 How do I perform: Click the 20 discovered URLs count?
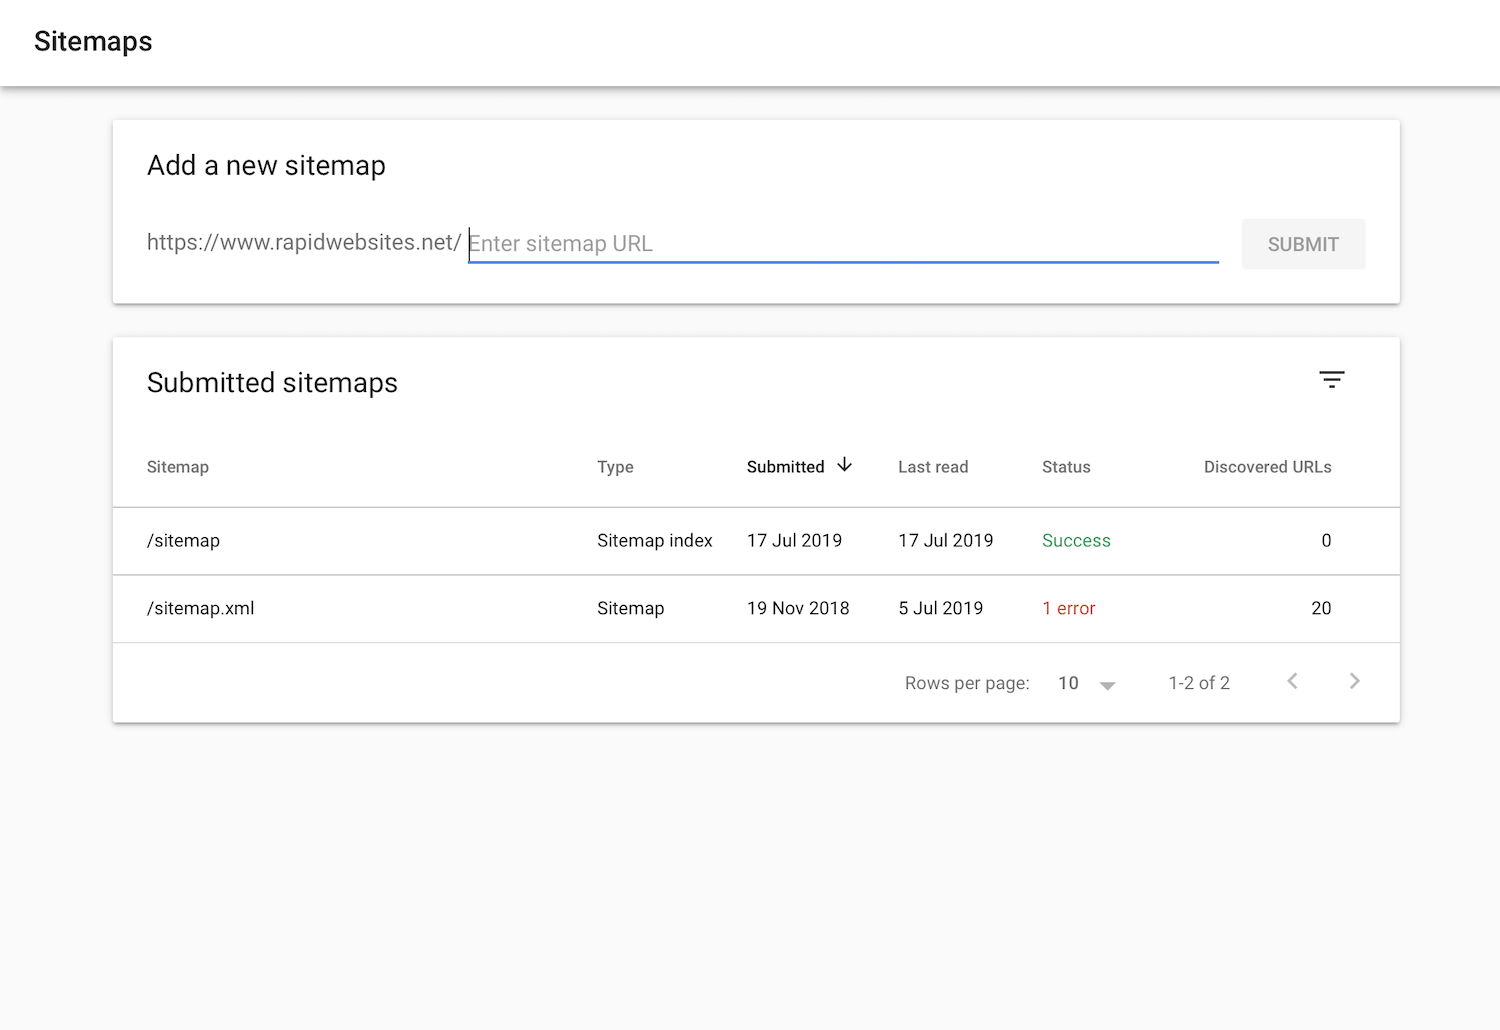tap(1321, 609)
